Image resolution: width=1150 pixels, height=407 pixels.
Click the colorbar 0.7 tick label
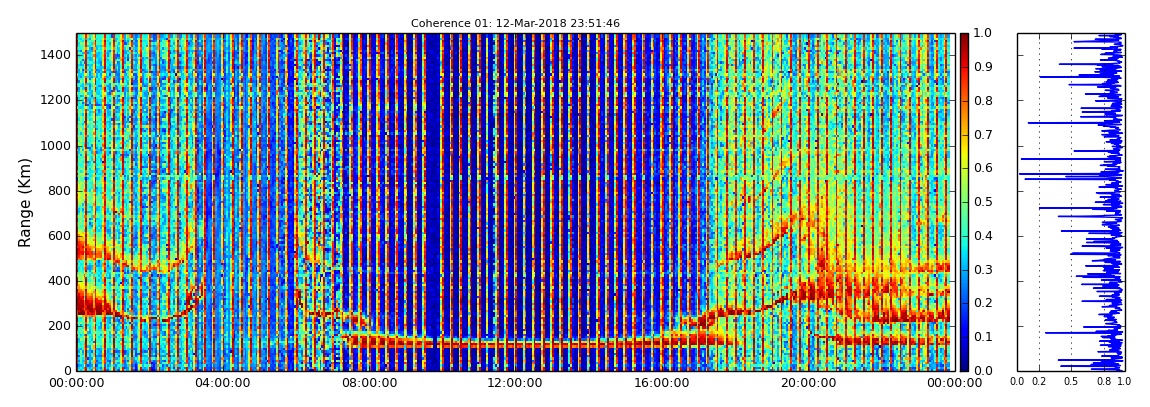click(x=981, y=135)
